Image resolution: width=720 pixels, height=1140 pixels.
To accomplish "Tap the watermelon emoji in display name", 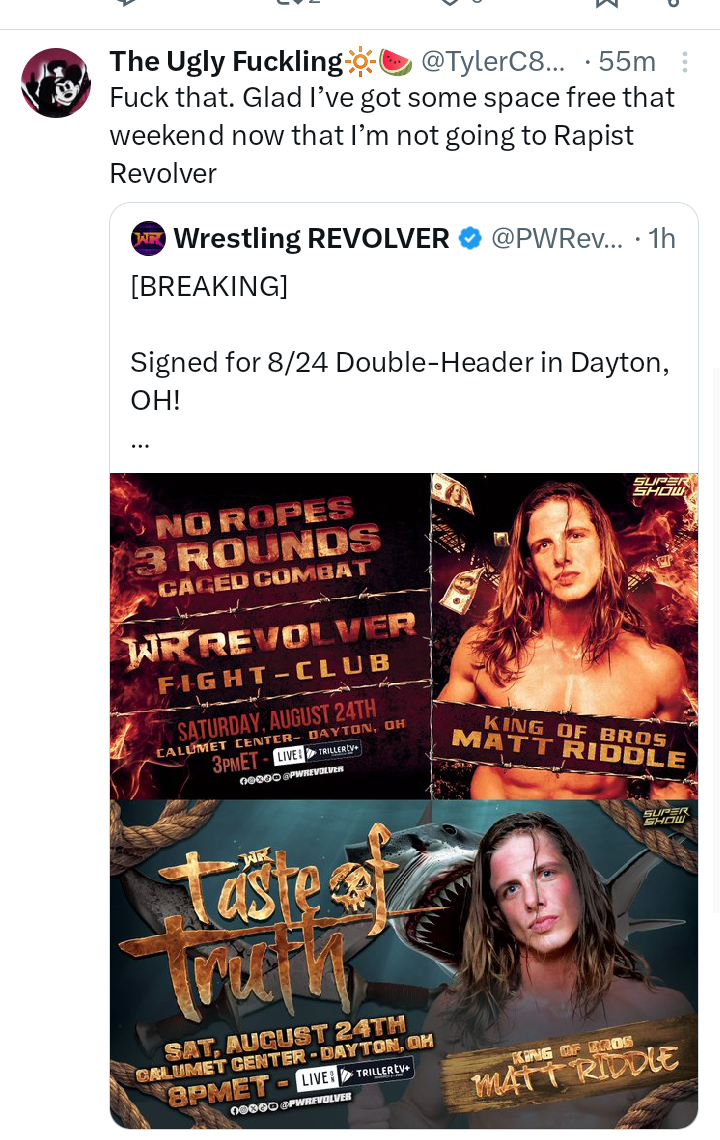I will pos(396,63).
